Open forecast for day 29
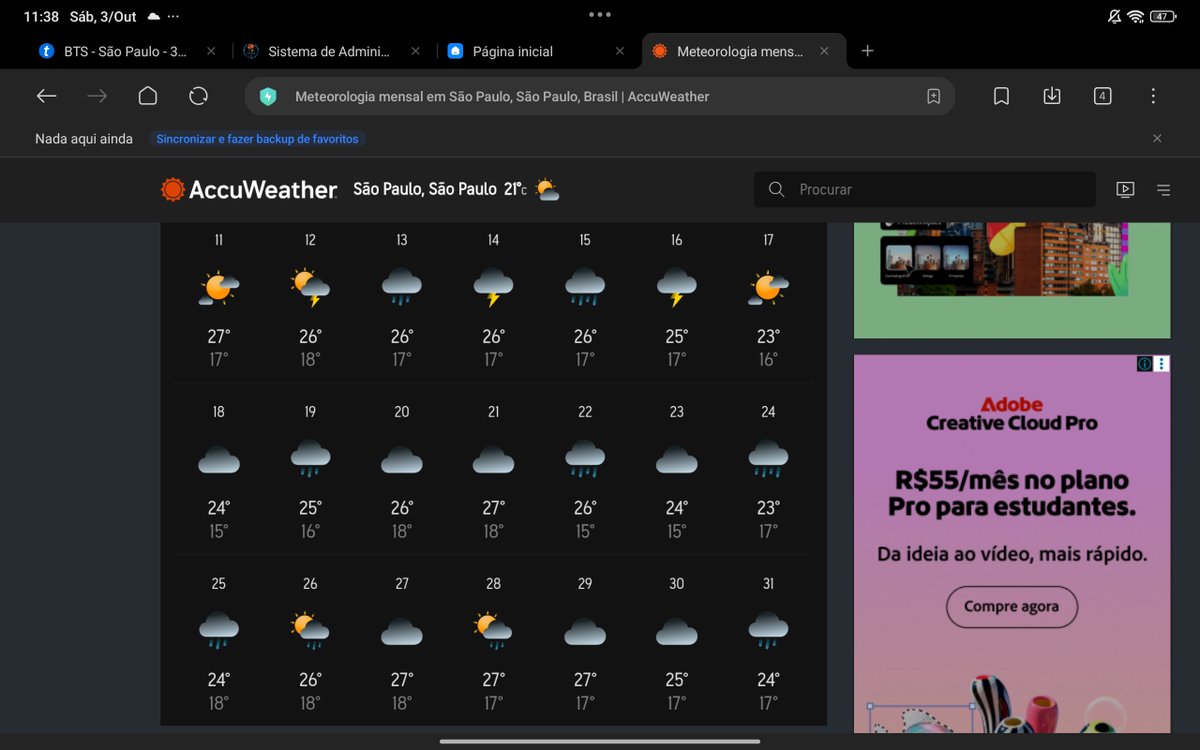This screenshot has width=1200, height=750. (585, 642)
